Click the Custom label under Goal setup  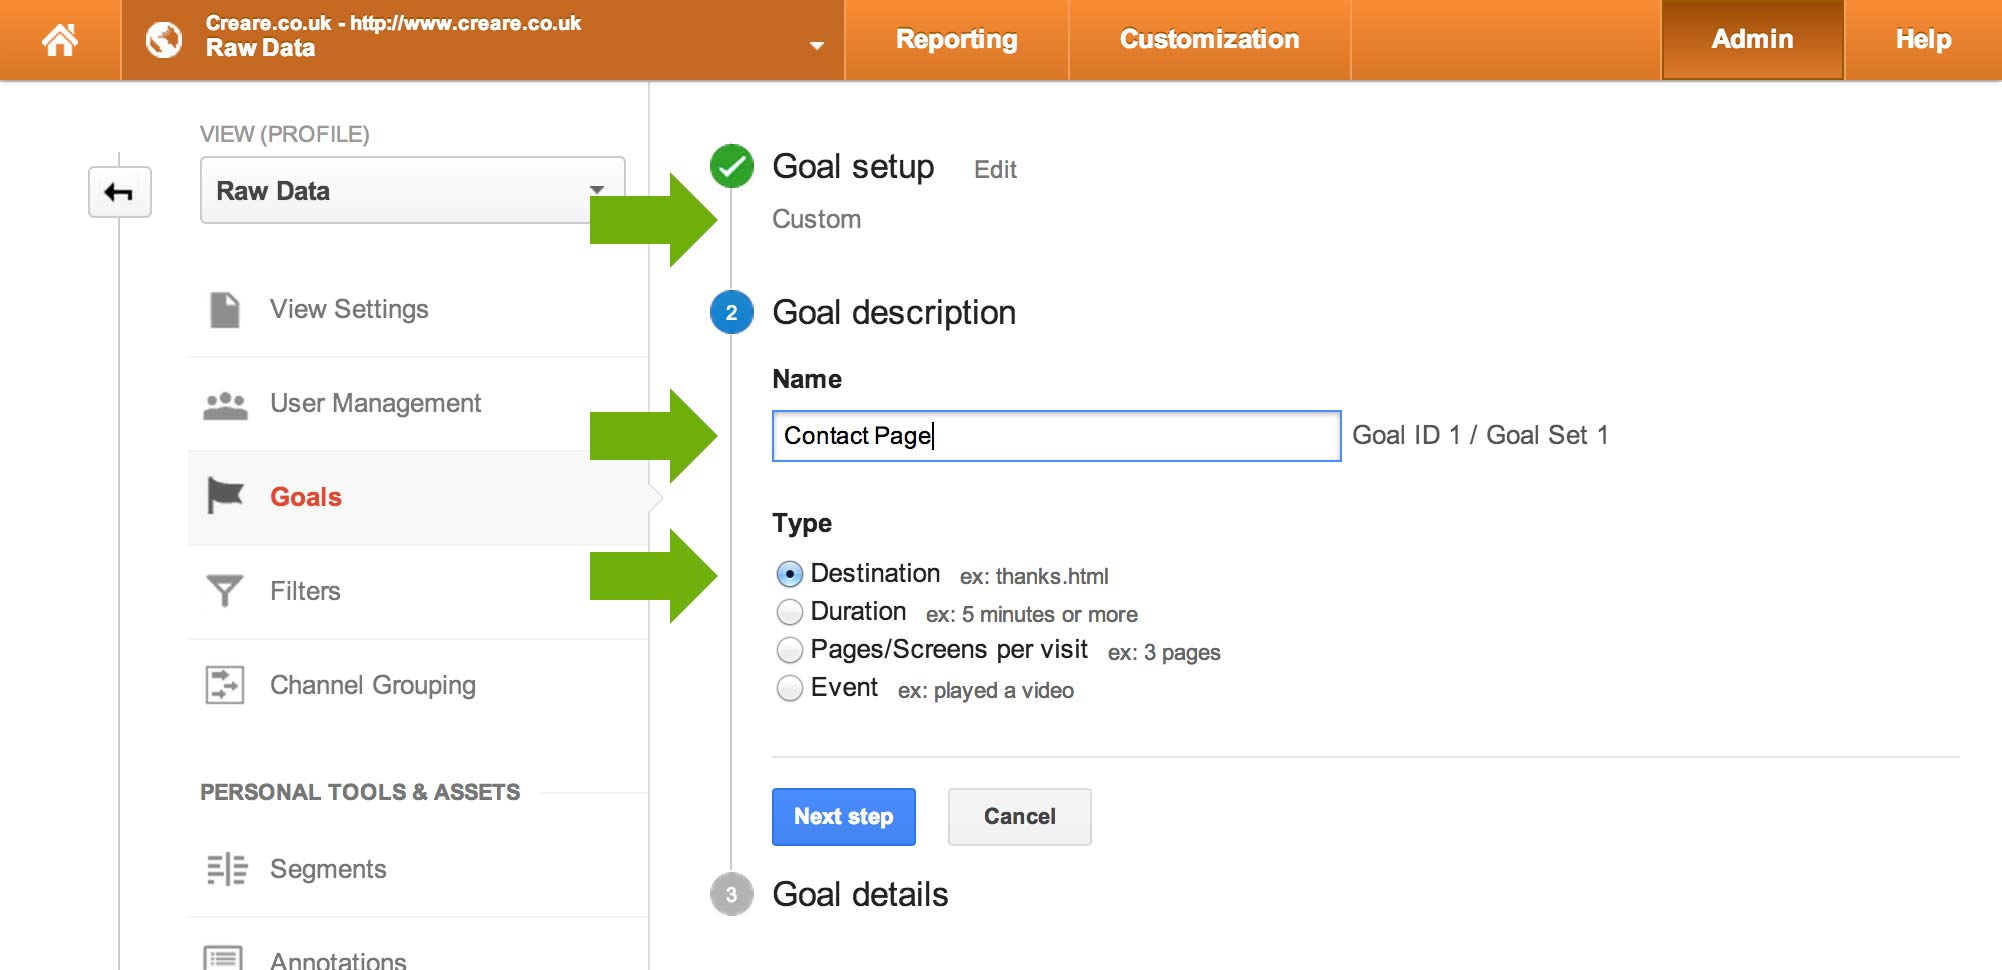tap(816, 219)
